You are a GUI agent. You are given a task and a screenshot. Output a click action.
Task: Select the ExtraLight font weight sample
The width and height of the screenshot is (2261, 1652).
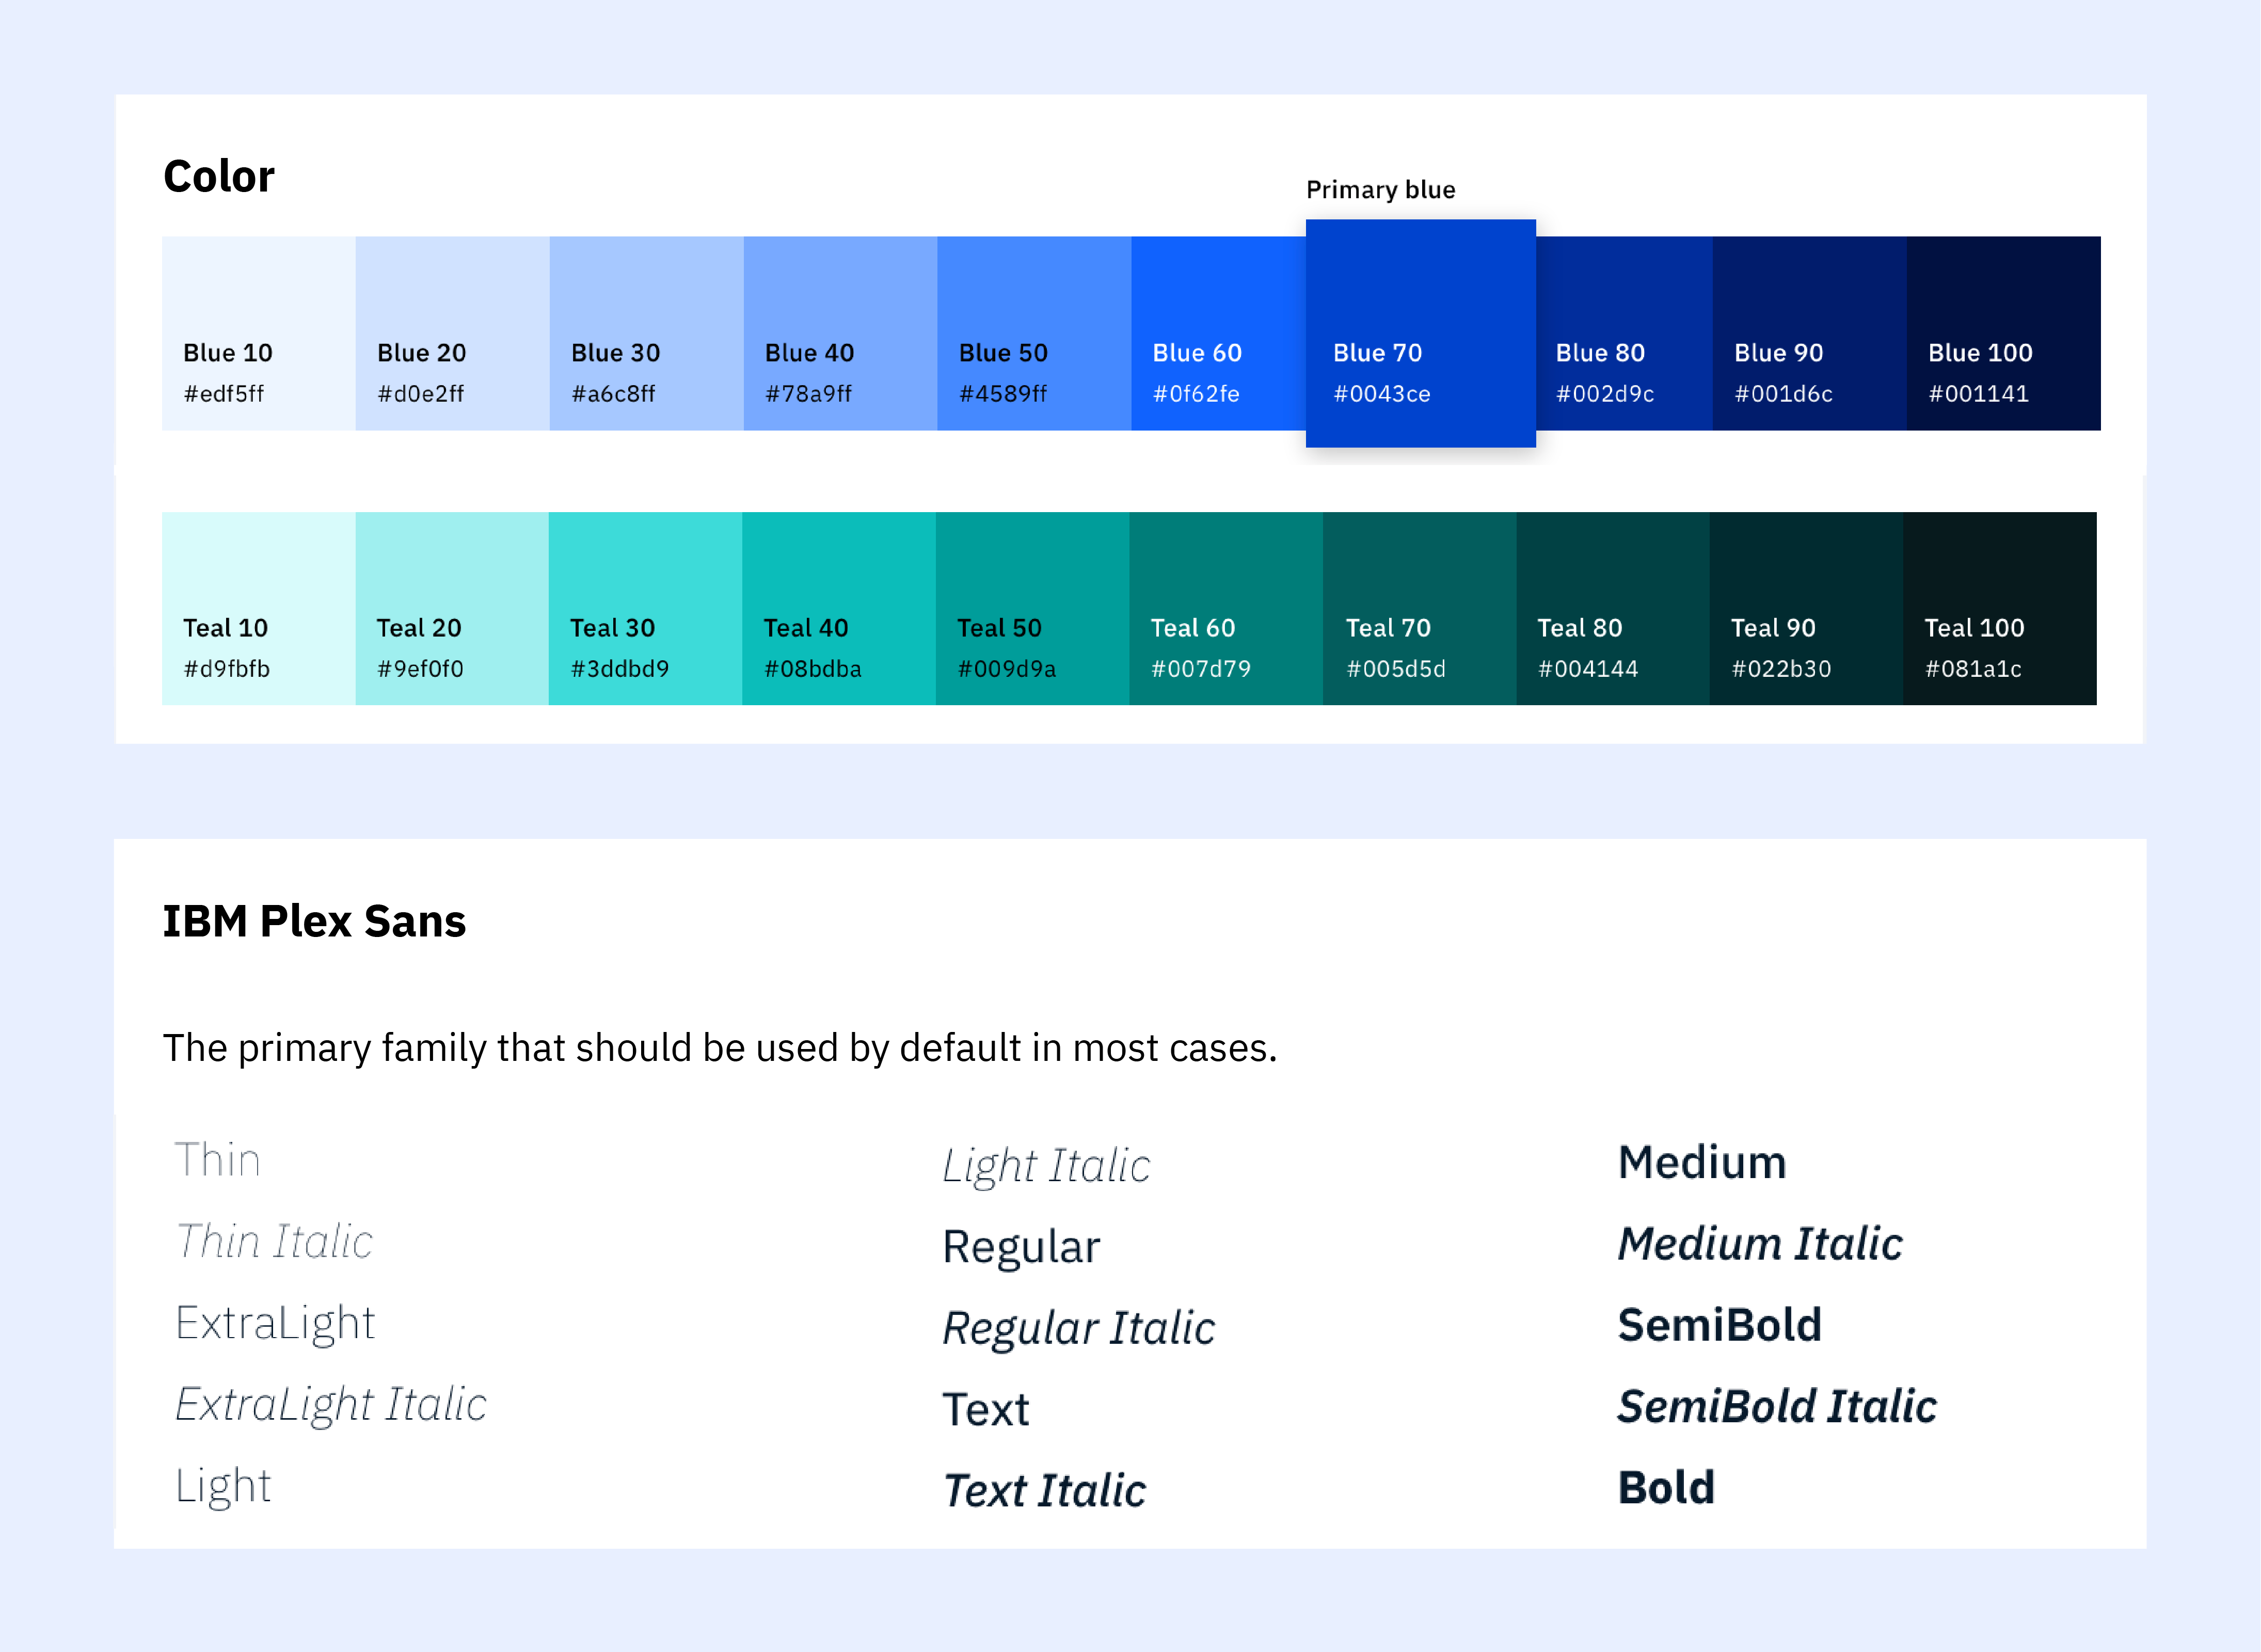(275, 1324)
